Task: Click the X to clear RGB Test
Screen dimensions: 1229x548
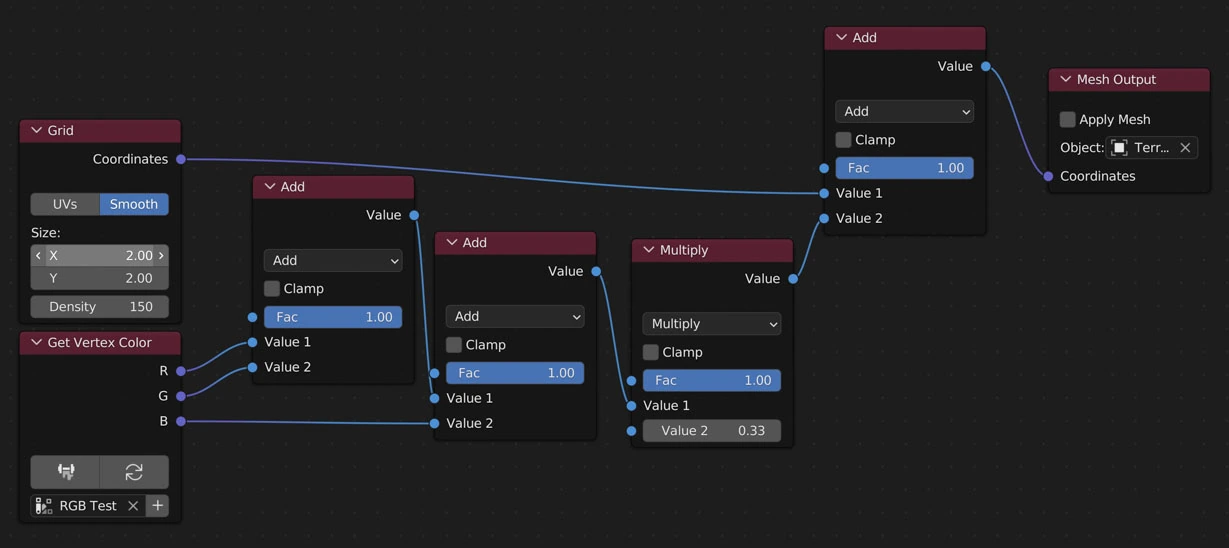Action: point(132,506)
